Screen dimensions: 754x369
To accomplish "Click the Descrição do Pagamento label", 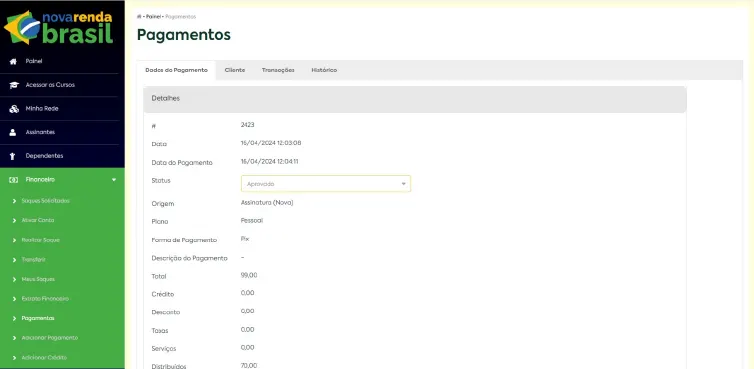I will tap(189, 258).
